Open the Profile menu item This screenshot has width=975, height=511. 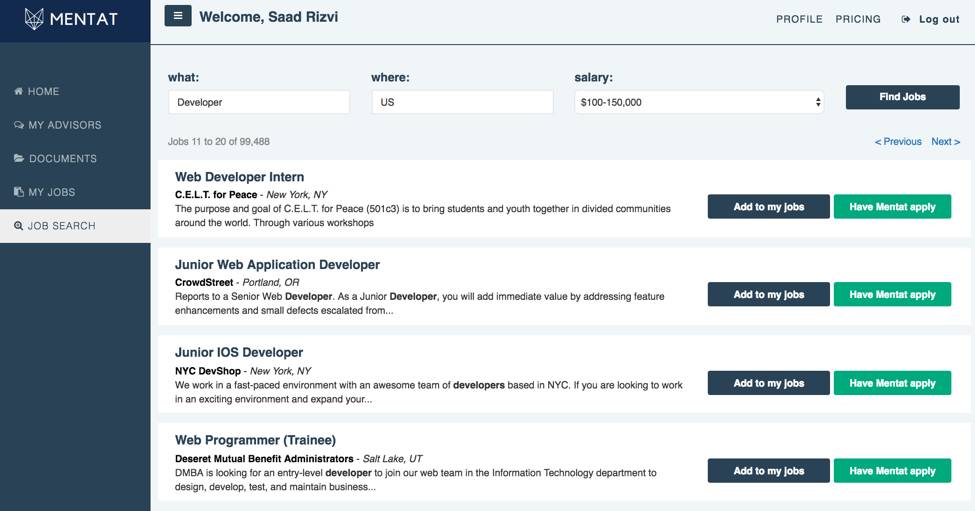click(799, 19)
